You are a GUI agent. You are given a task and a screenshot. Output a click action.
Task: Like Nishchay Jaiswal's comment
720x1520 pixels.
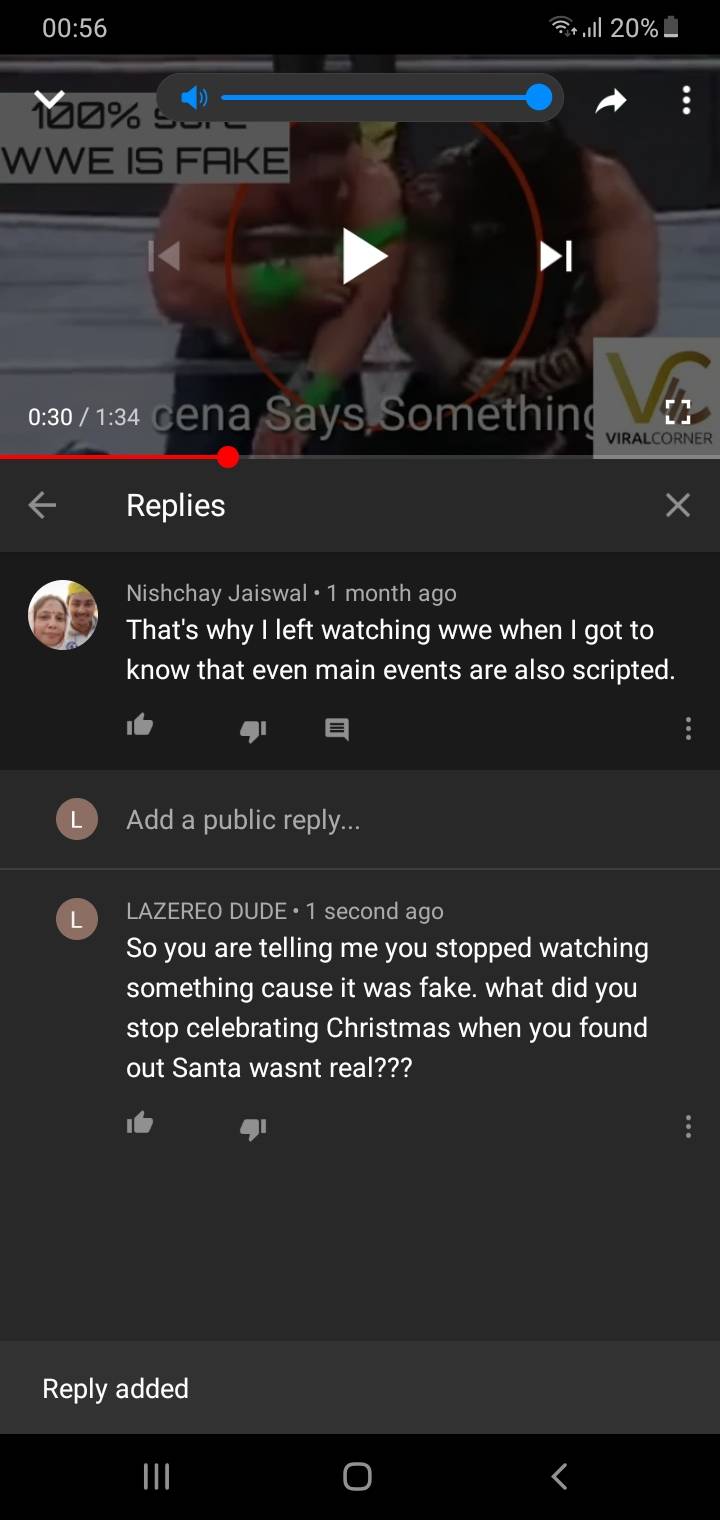pyautogui.click(x=140, y=726)
